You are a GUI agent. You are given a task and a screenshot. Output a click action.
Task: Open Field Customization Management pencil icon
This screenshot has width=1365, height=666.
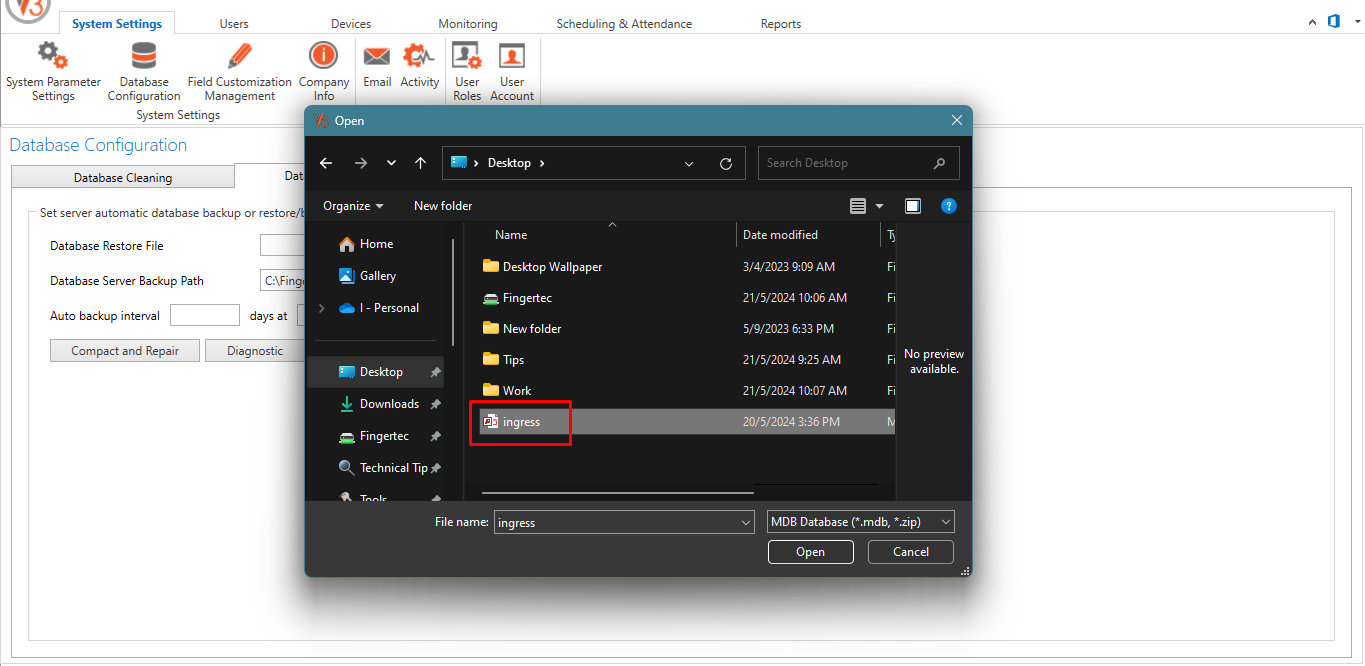(x=240, y=55)
